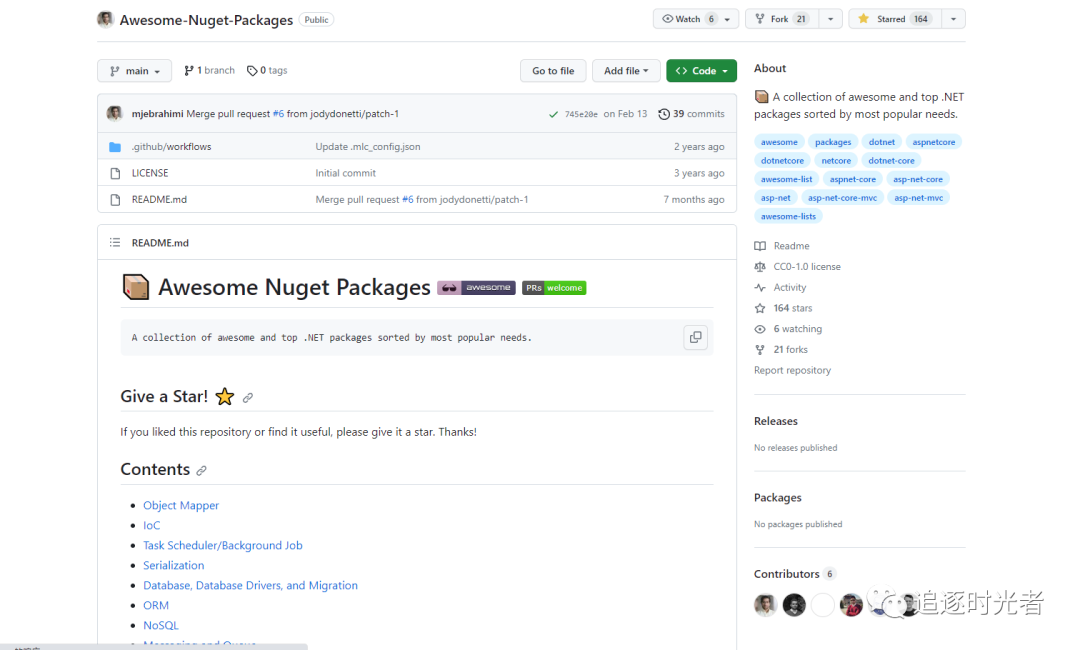Open the main branch selector
This screenshot has width=1080, height=650.
click(x=134, y=71)
